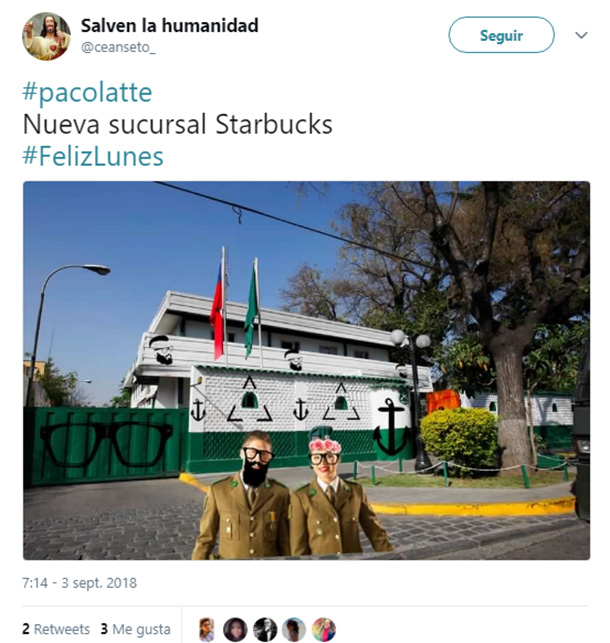610x643 pixels.
Task: Open the 7:14 - 3 sept. 2018 timestamp
Action: 80,583
